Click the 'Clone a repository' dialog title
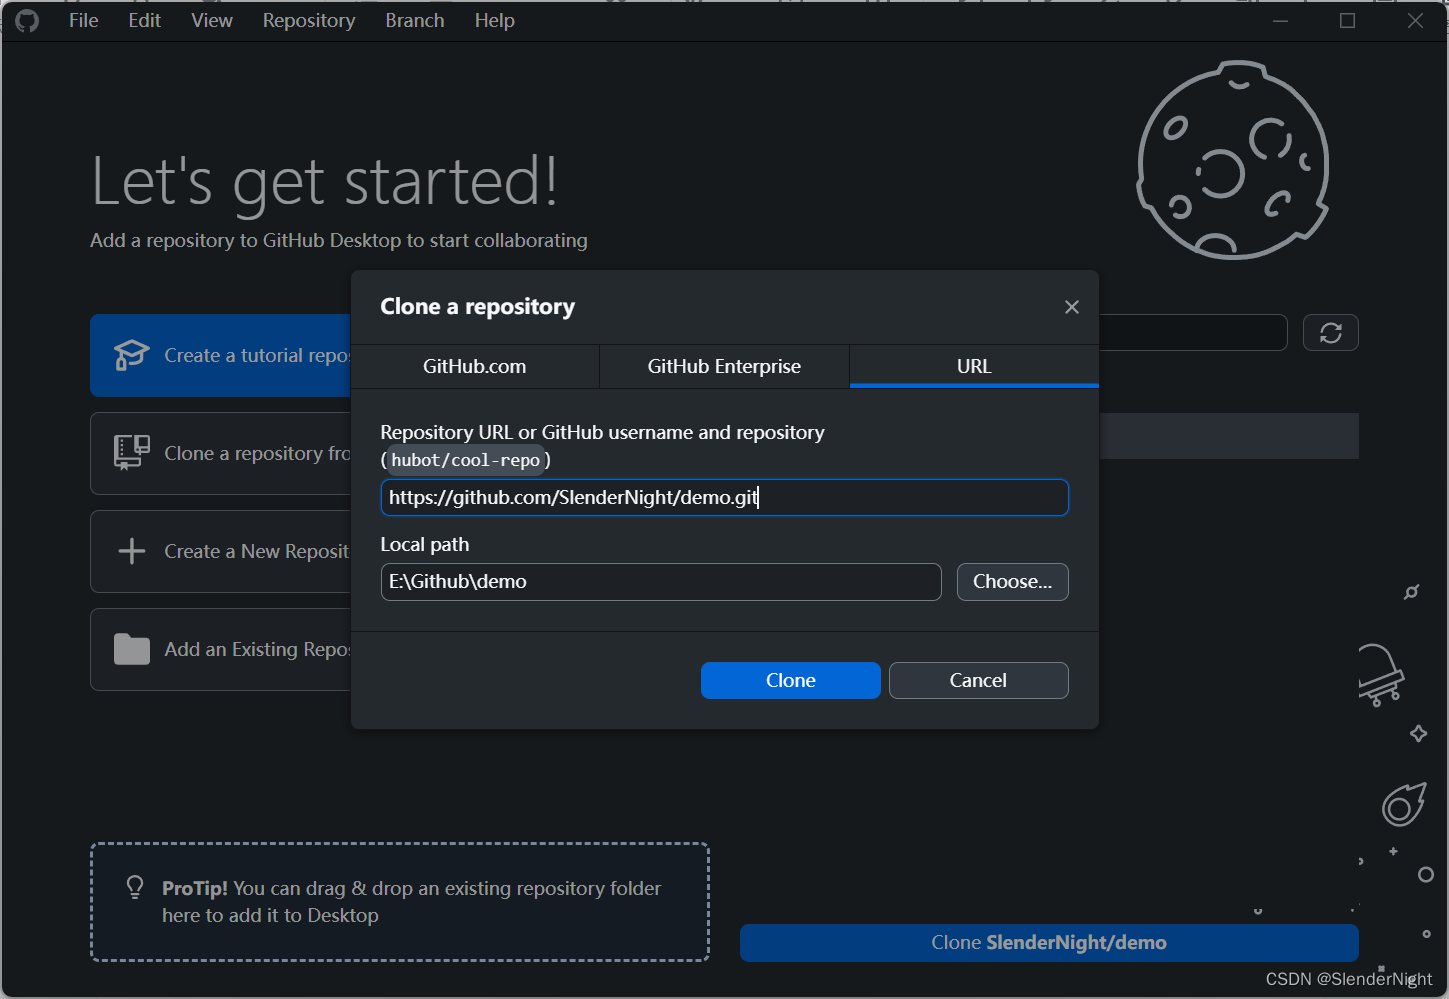 pos(478,307)
